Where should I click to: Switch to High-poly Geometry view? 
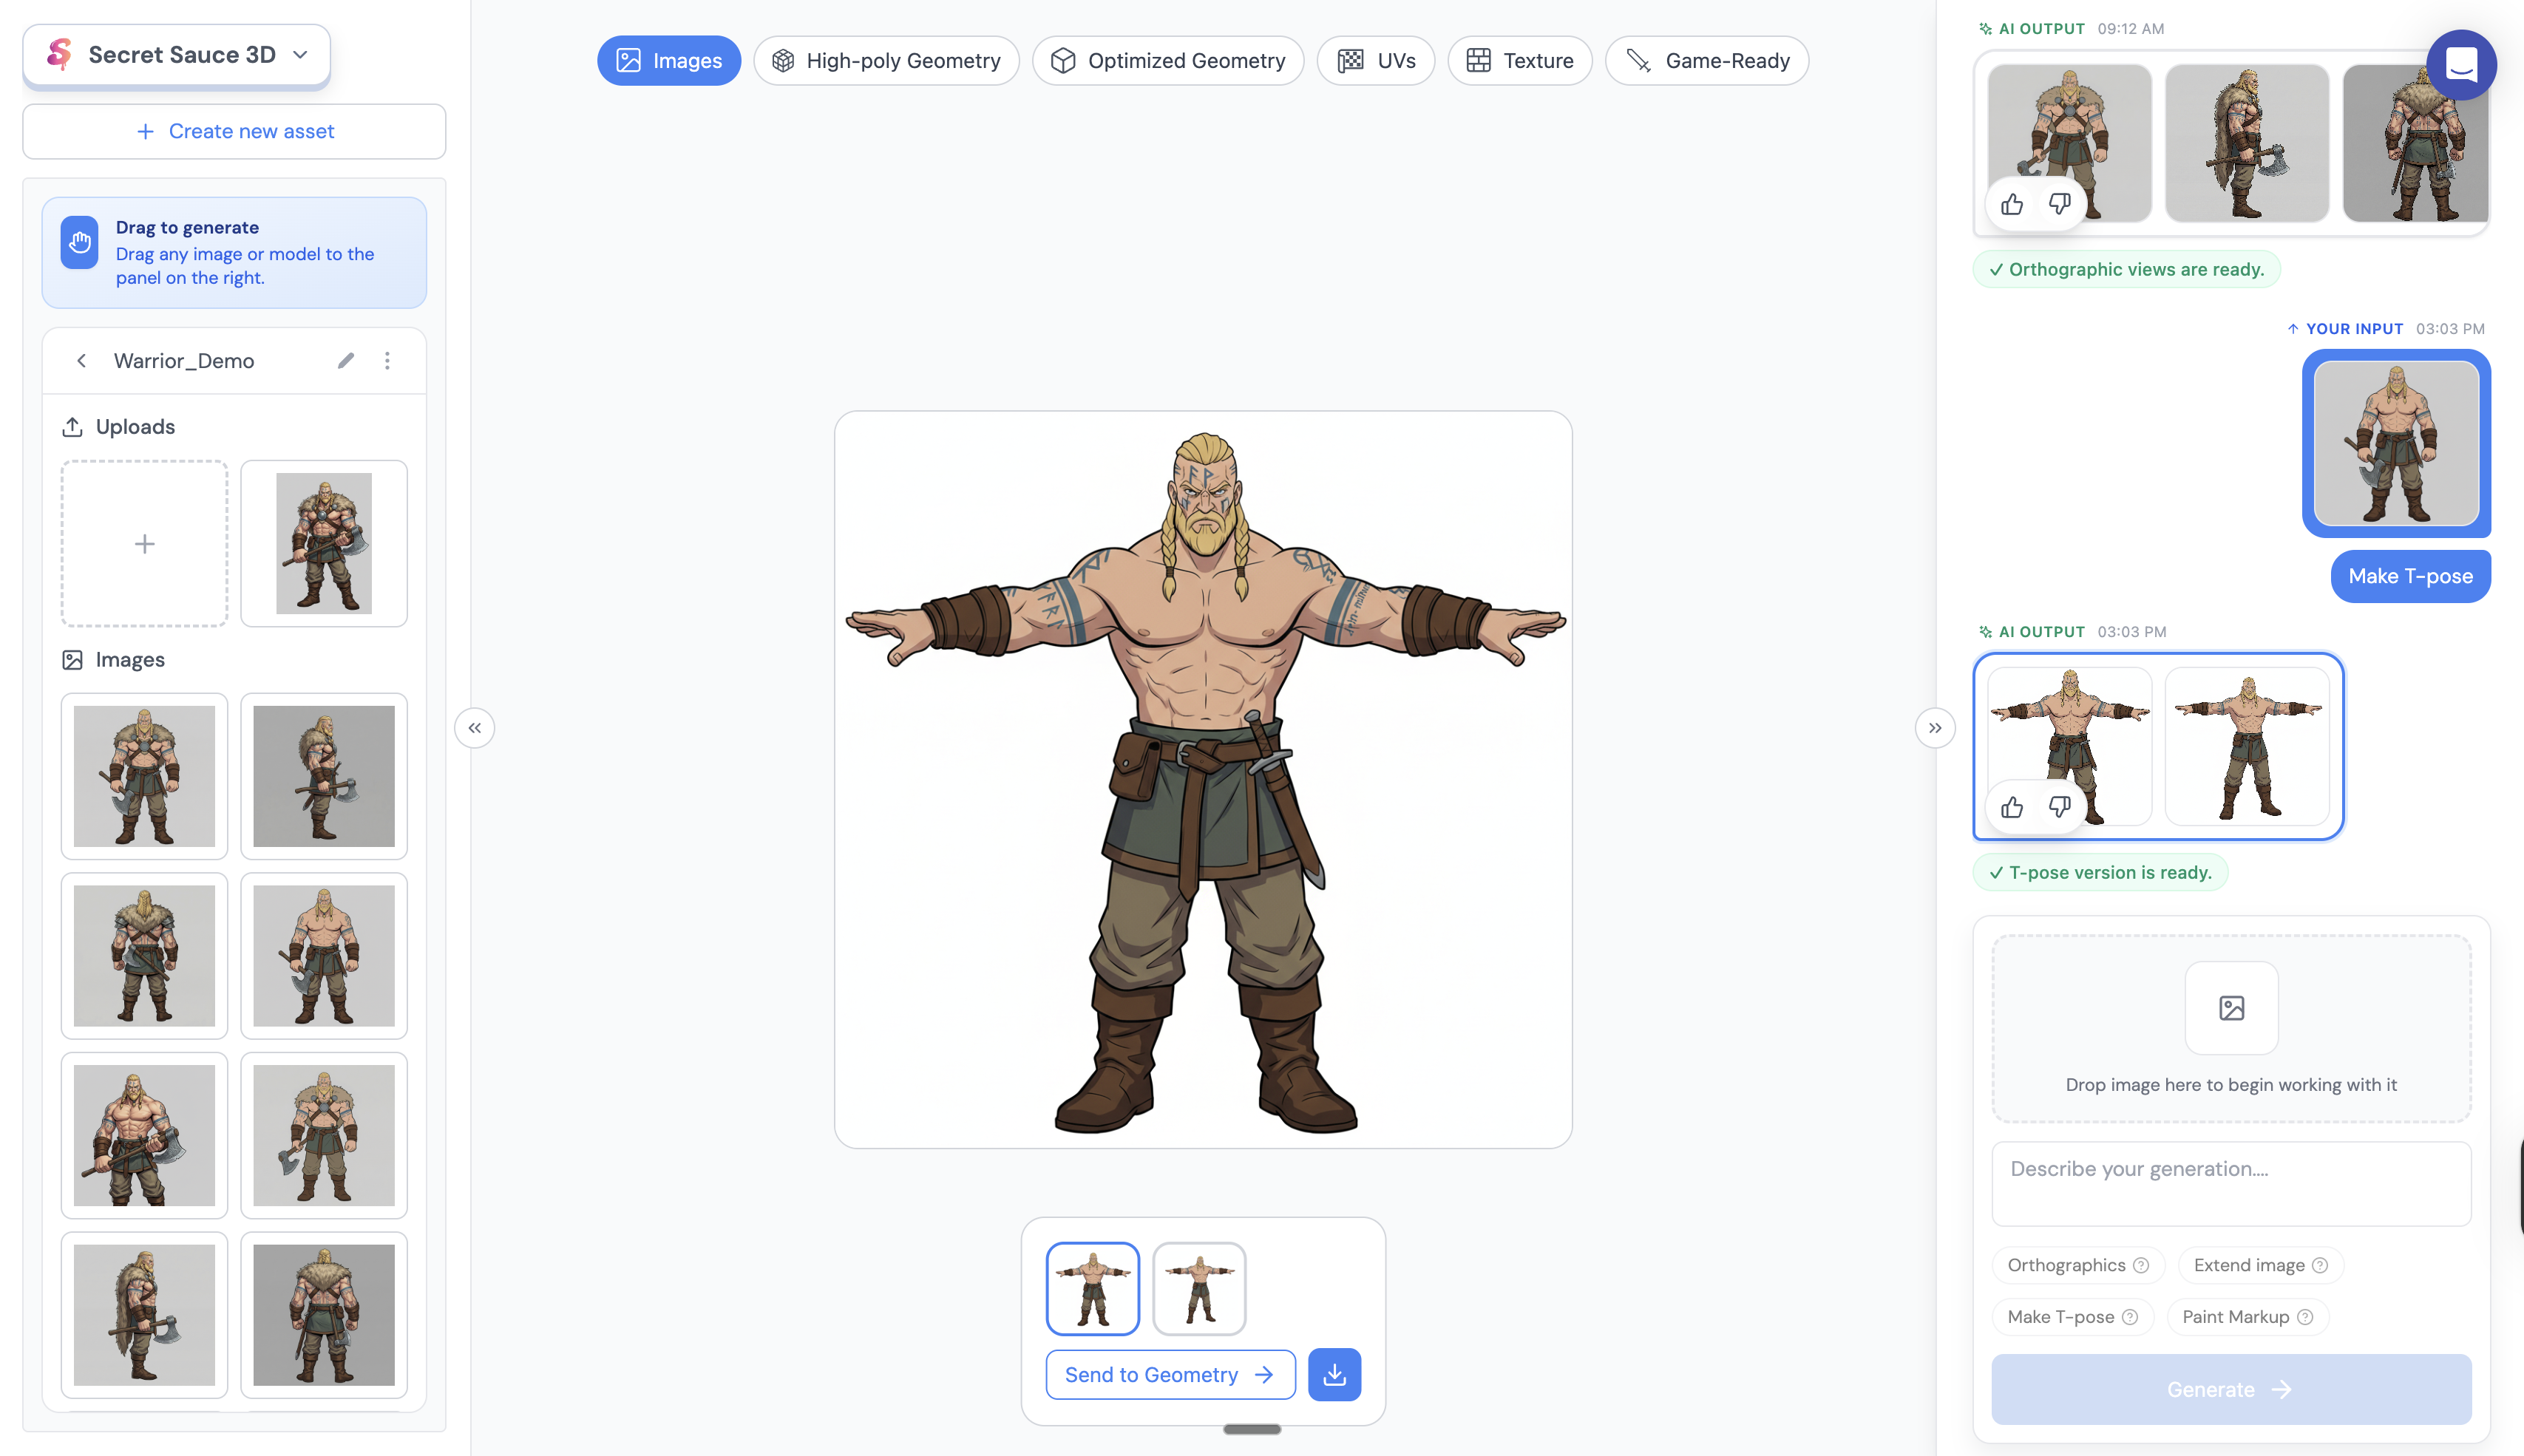tap(886, 60)
